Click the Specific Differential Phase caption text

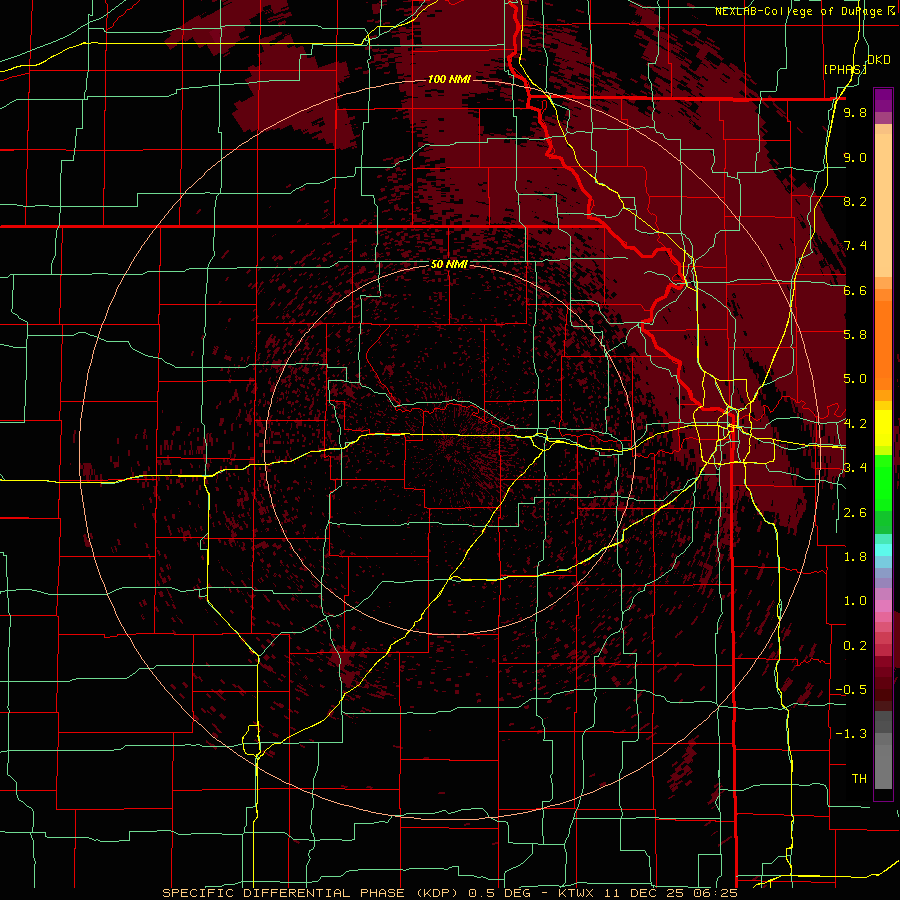449,893
